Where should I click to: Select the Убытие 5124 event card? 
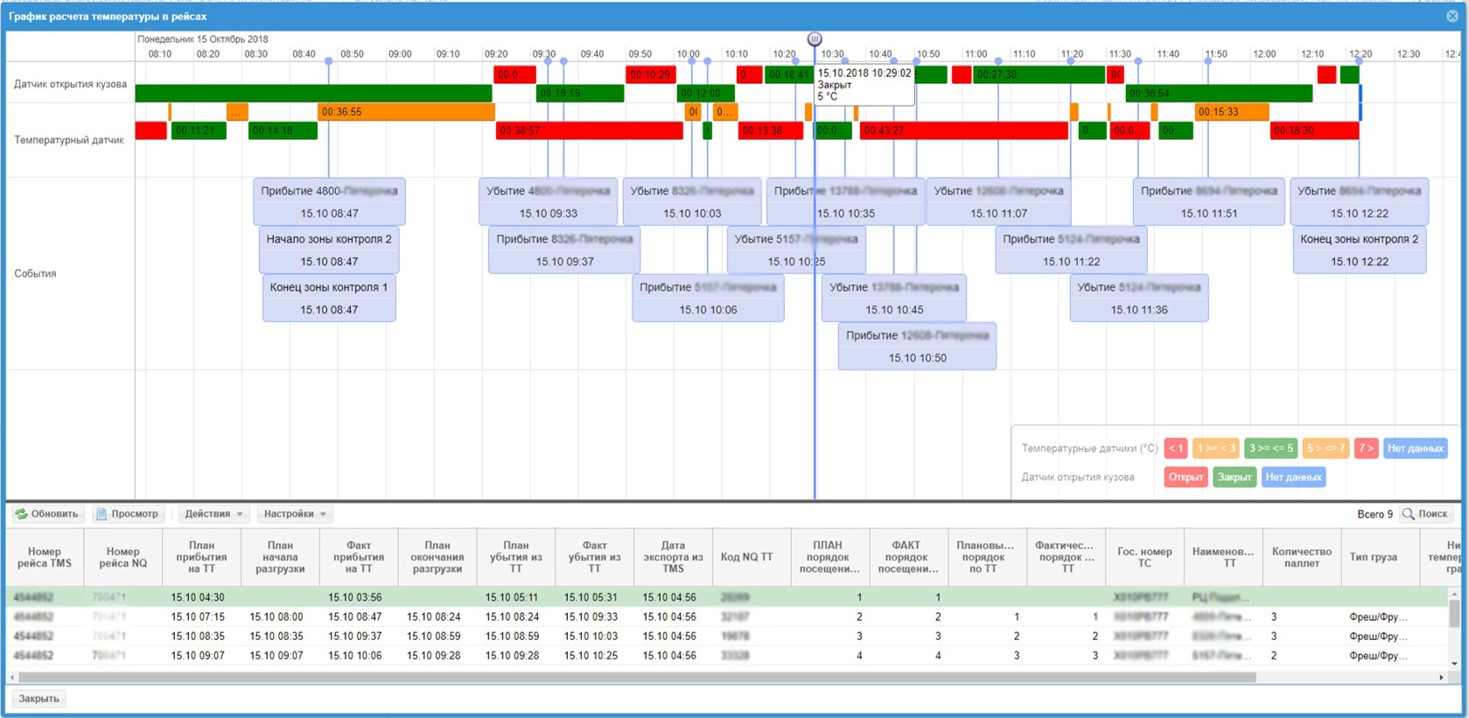pos(1139,298)
